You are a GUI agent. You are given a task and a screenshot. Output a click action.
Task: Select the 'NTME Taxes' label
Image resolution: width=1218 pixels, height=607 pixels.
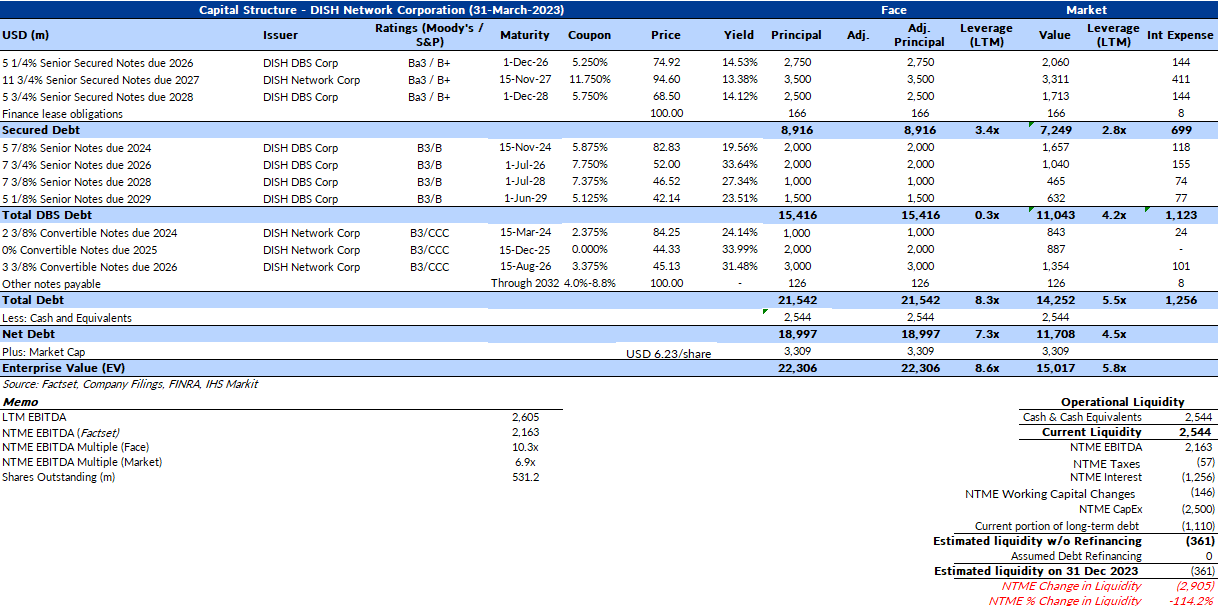click(x=1107, y=464)
